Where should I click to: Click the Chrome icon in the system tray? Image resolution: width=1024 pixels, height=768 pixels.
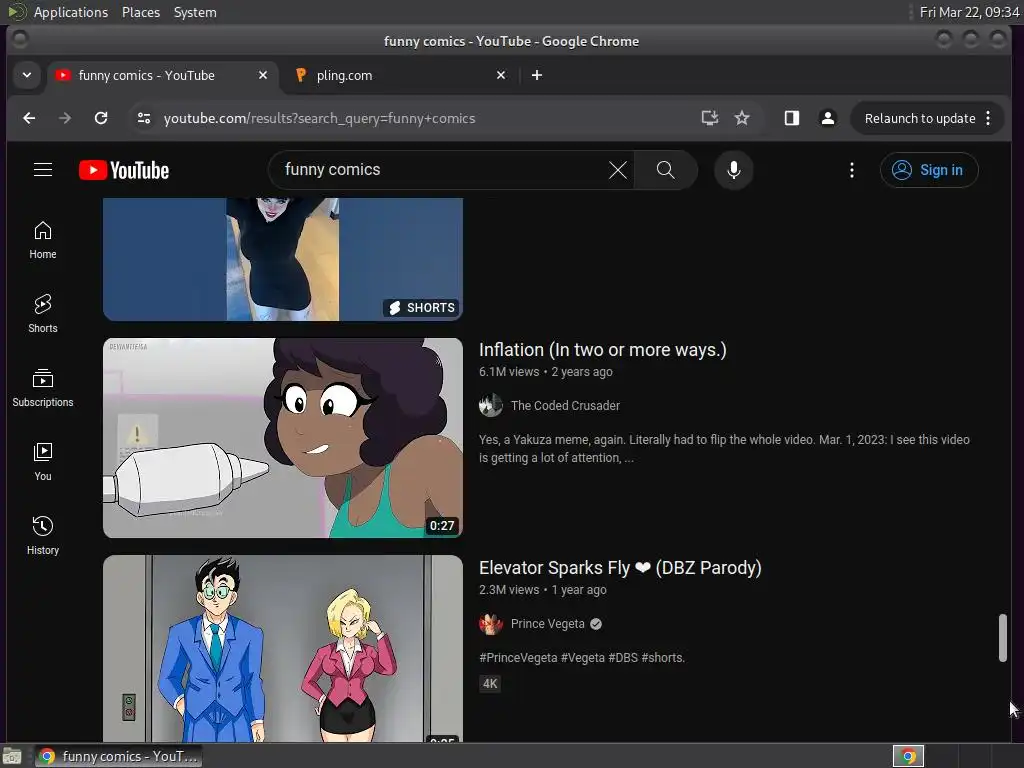pyautogui.click(x=908, y=756)
